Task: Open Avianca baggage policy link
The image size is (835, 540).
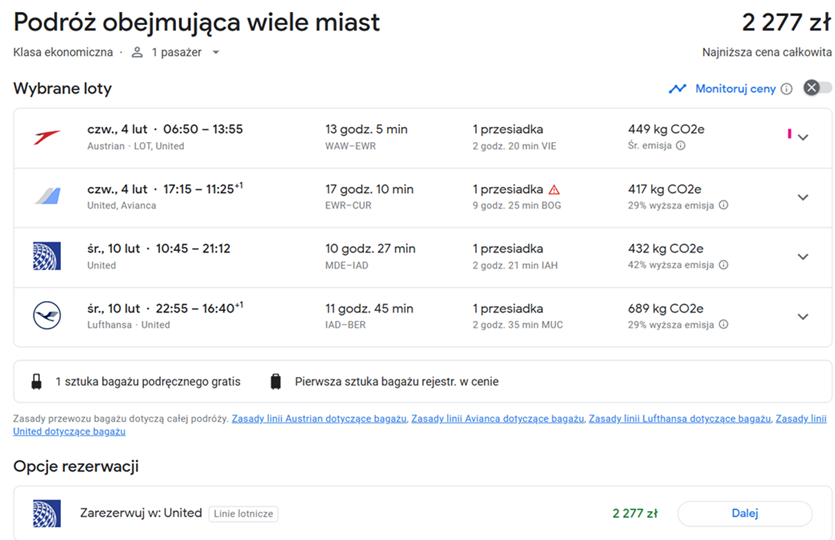Action: (497, 419)
